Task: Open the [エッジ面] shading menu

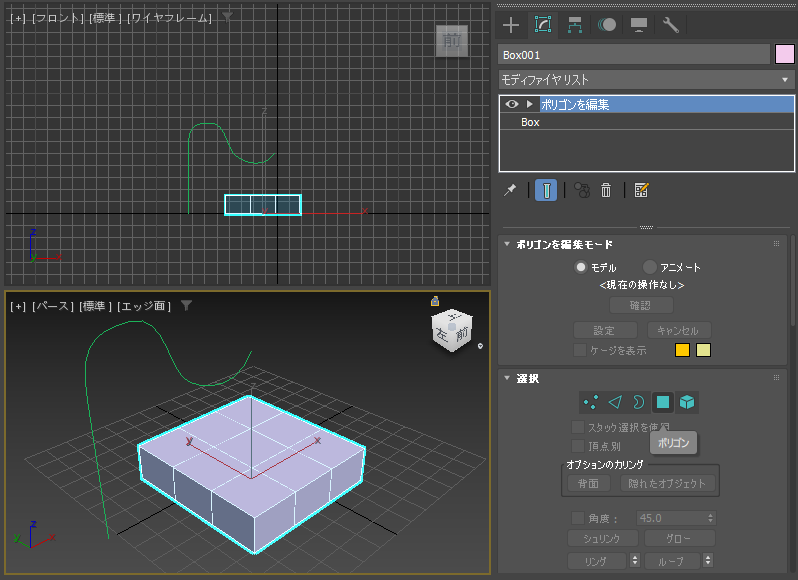Action: pos(144,306)
